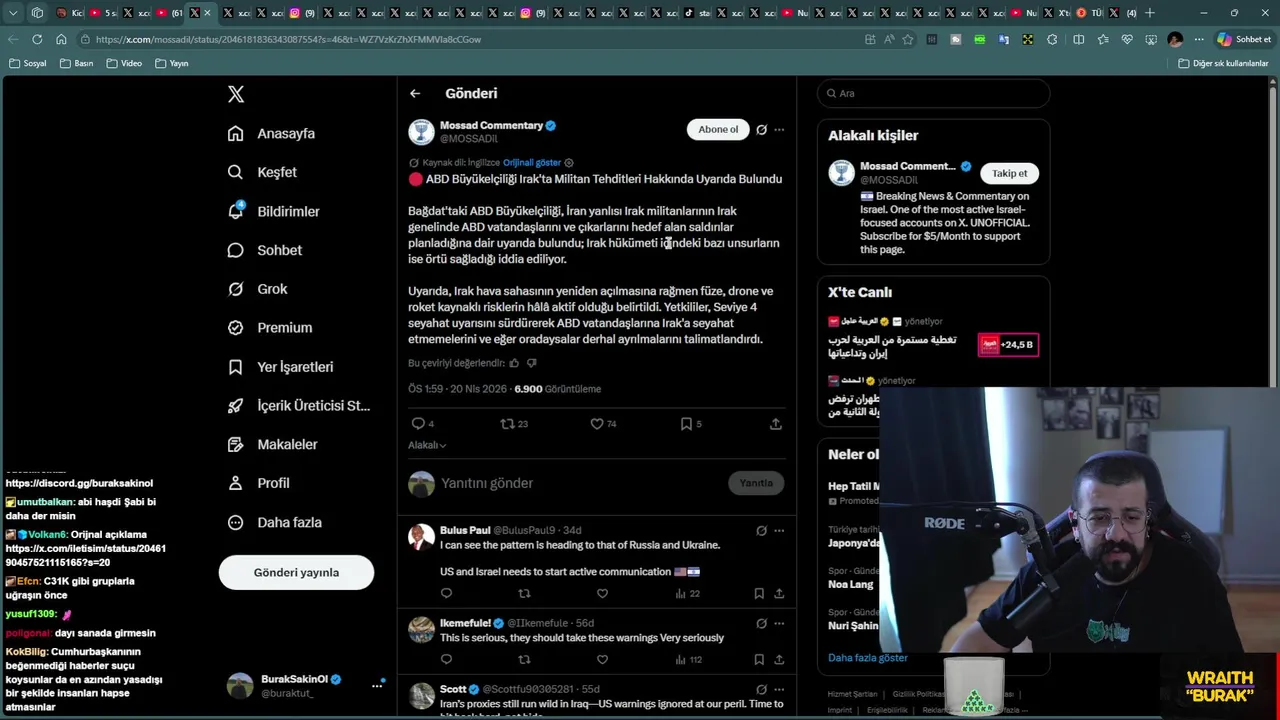This screenshot has width=1280, height=720.
Task: Open new browser tab plus
Action: tap(1150, 13)
